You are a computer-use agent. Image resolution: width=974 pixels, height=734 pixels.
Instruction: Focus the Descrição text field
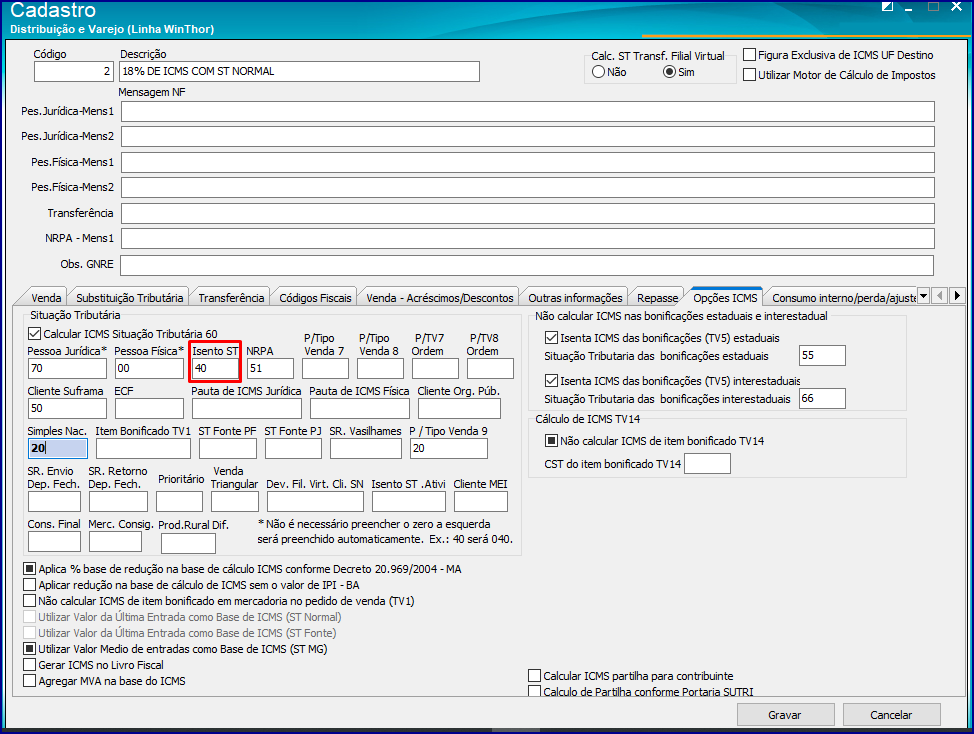pos(299,71)
